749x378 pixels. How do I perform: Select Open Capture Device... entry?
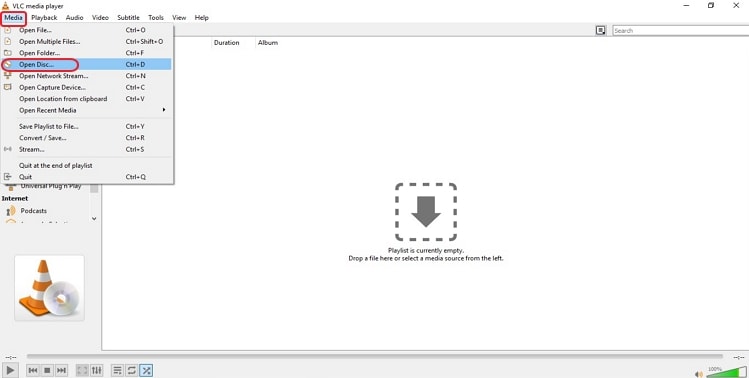tap(87, 87)
